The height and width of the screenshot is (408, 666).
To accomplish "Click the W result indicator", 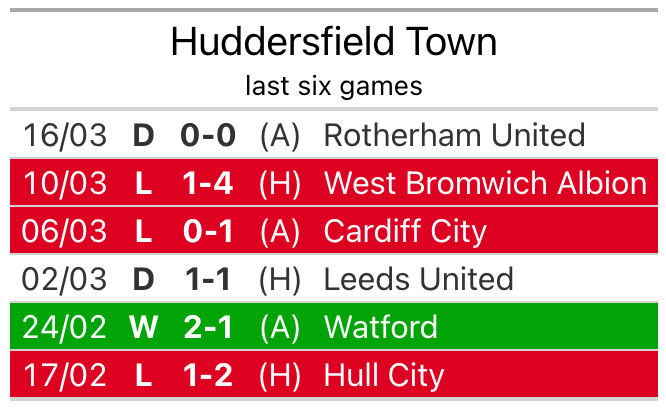I will [x=144, y=327].
